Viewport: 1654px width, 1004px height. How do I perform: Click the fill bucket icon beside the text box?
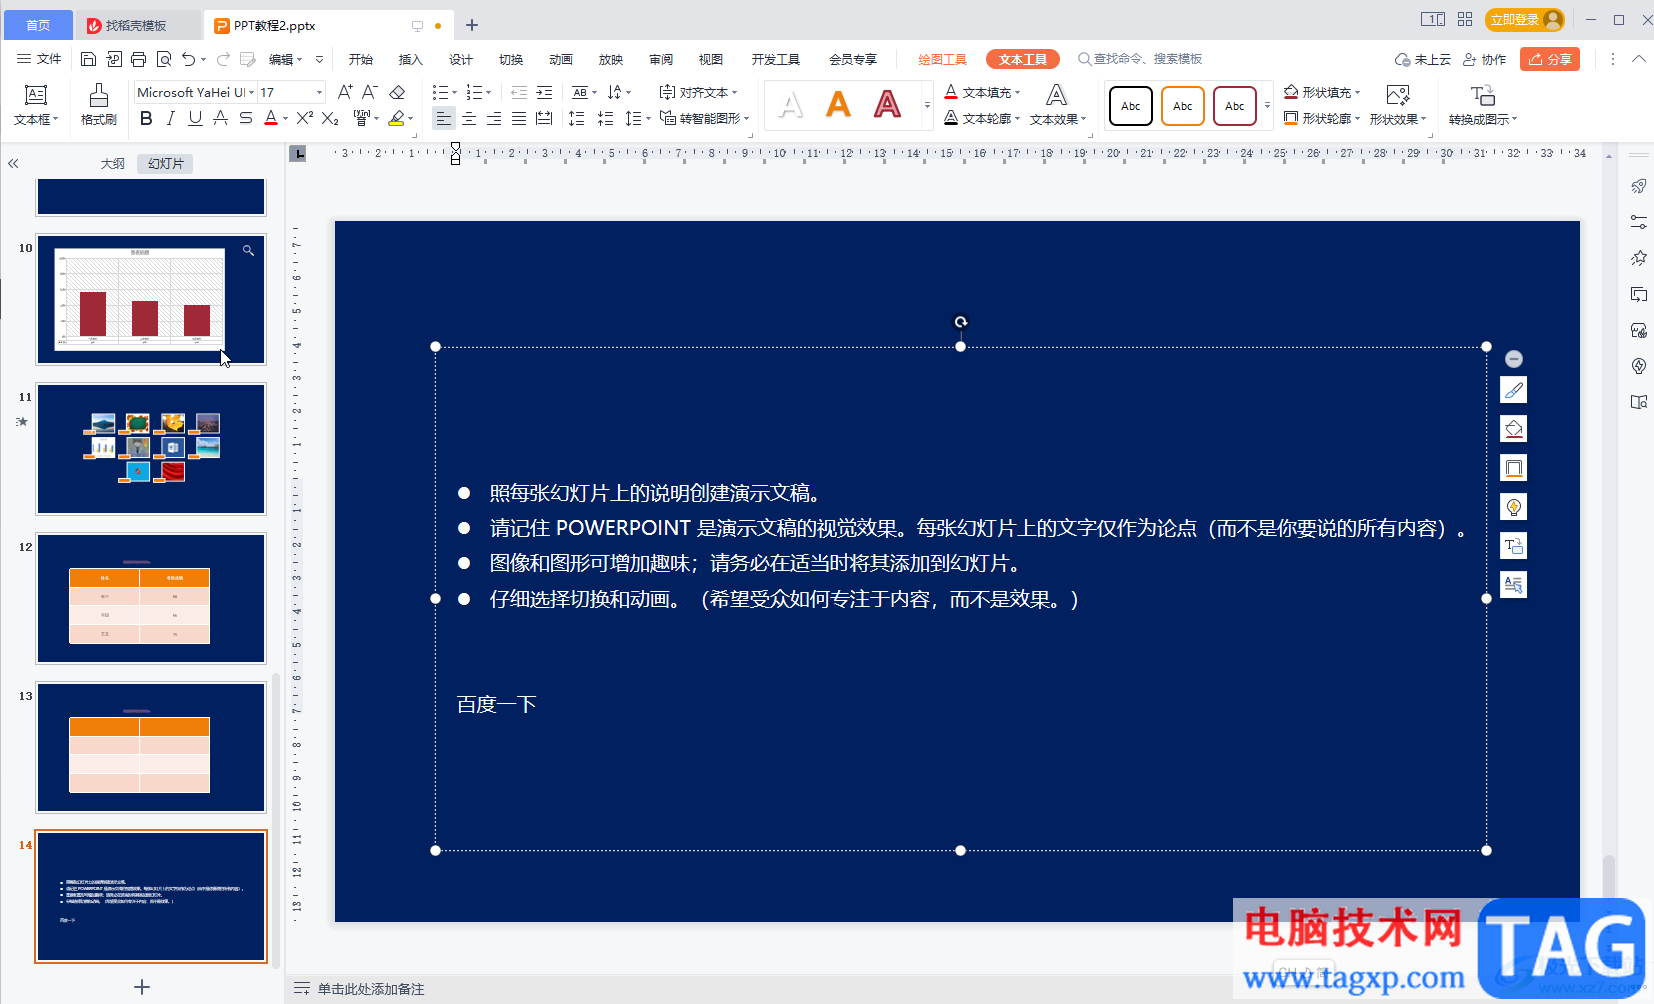(x=1514, y=429)
